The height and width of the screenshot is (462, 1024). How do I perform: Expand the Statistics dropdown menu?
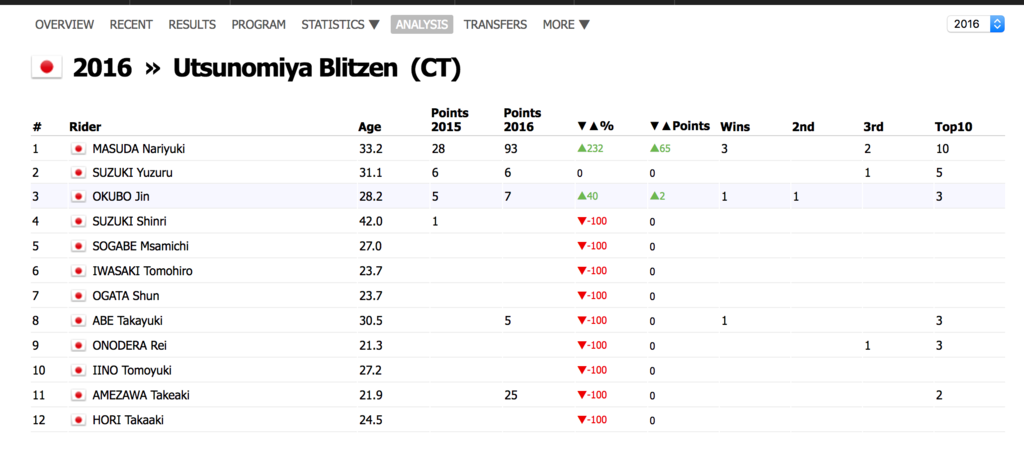point(340,24)
